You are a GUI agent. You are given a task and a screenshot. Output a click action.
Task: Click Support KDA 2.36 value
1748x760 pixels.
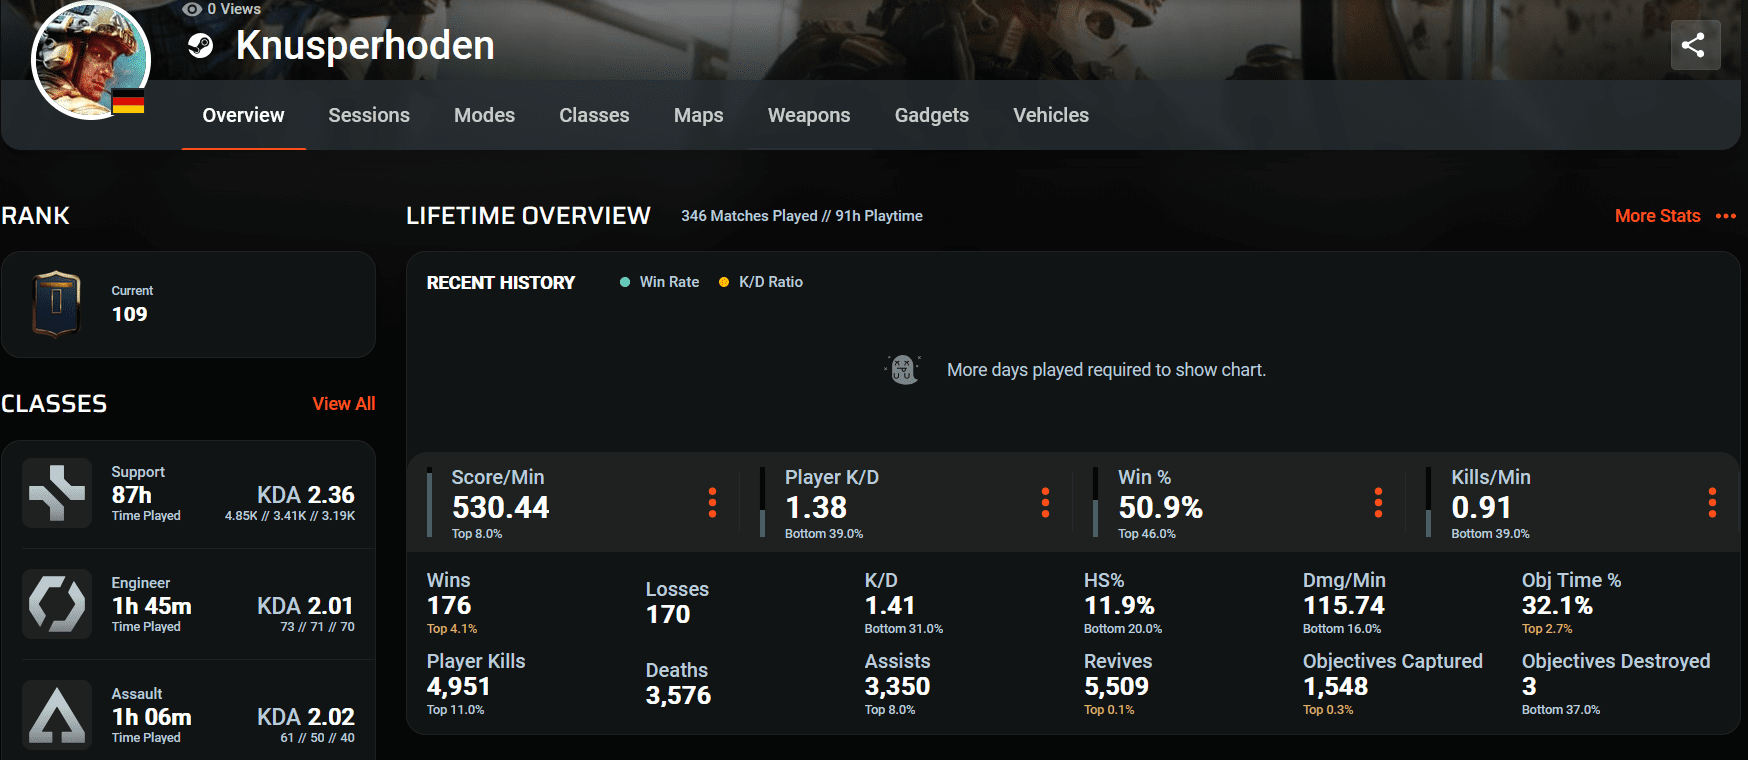click(306, 495)
